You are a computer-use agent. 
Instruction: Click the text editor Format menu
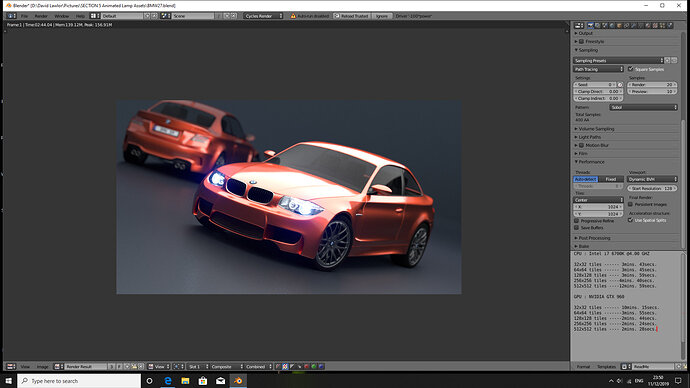[584, 366]
